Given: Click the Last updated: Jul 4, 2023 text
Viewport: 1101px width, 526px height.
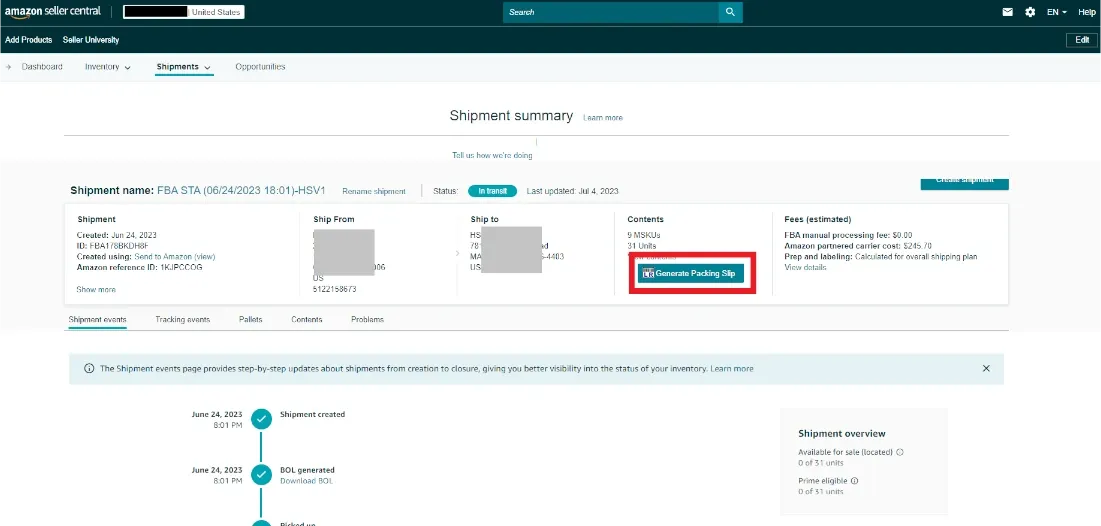Looking at the screenshot, I should tap(572, 191).
